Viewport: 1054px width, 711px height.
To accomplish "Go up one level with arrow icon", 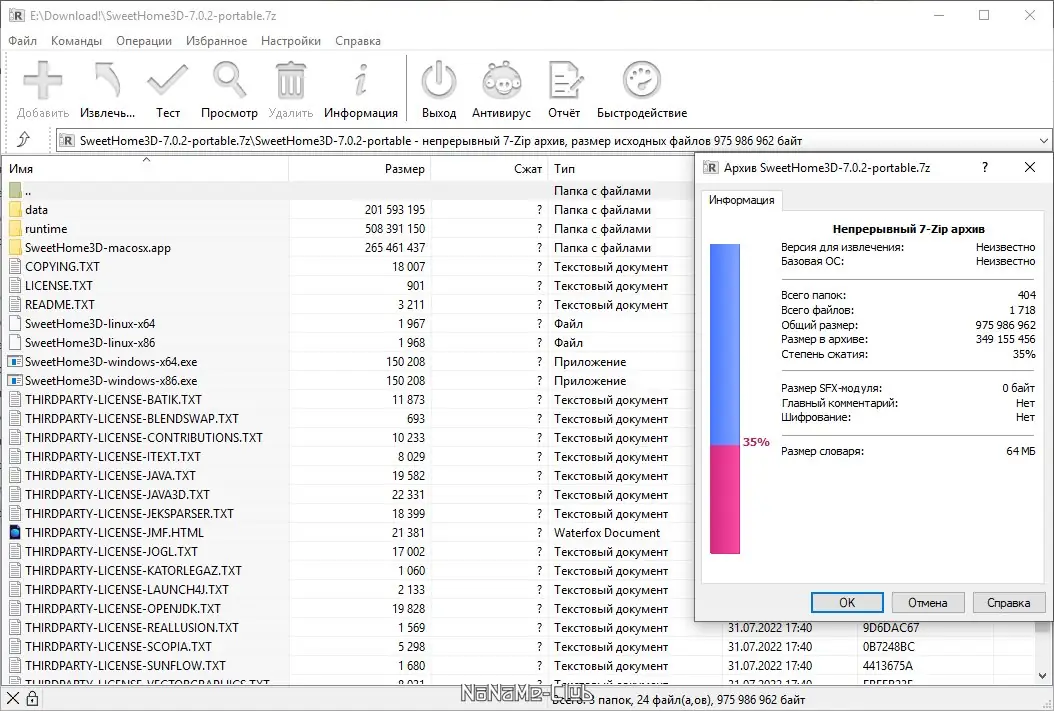I will click(24, 139).
